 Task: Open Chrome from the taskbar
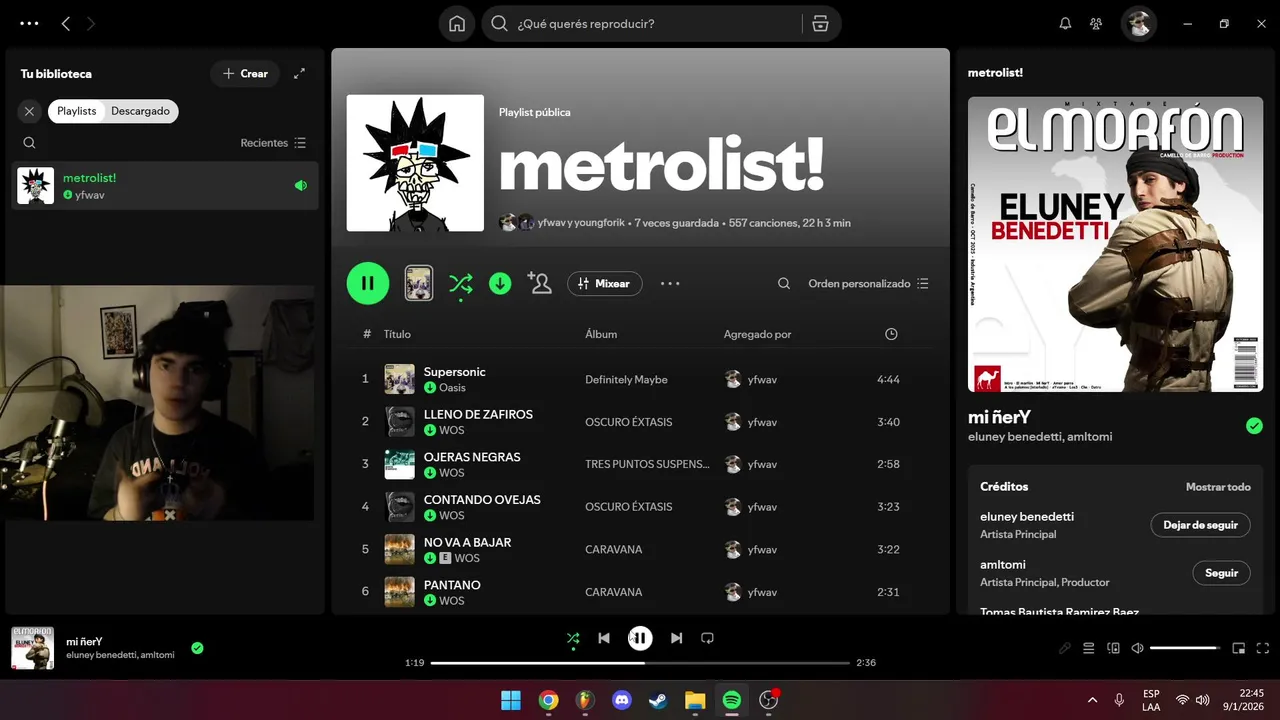click(548, 700)
